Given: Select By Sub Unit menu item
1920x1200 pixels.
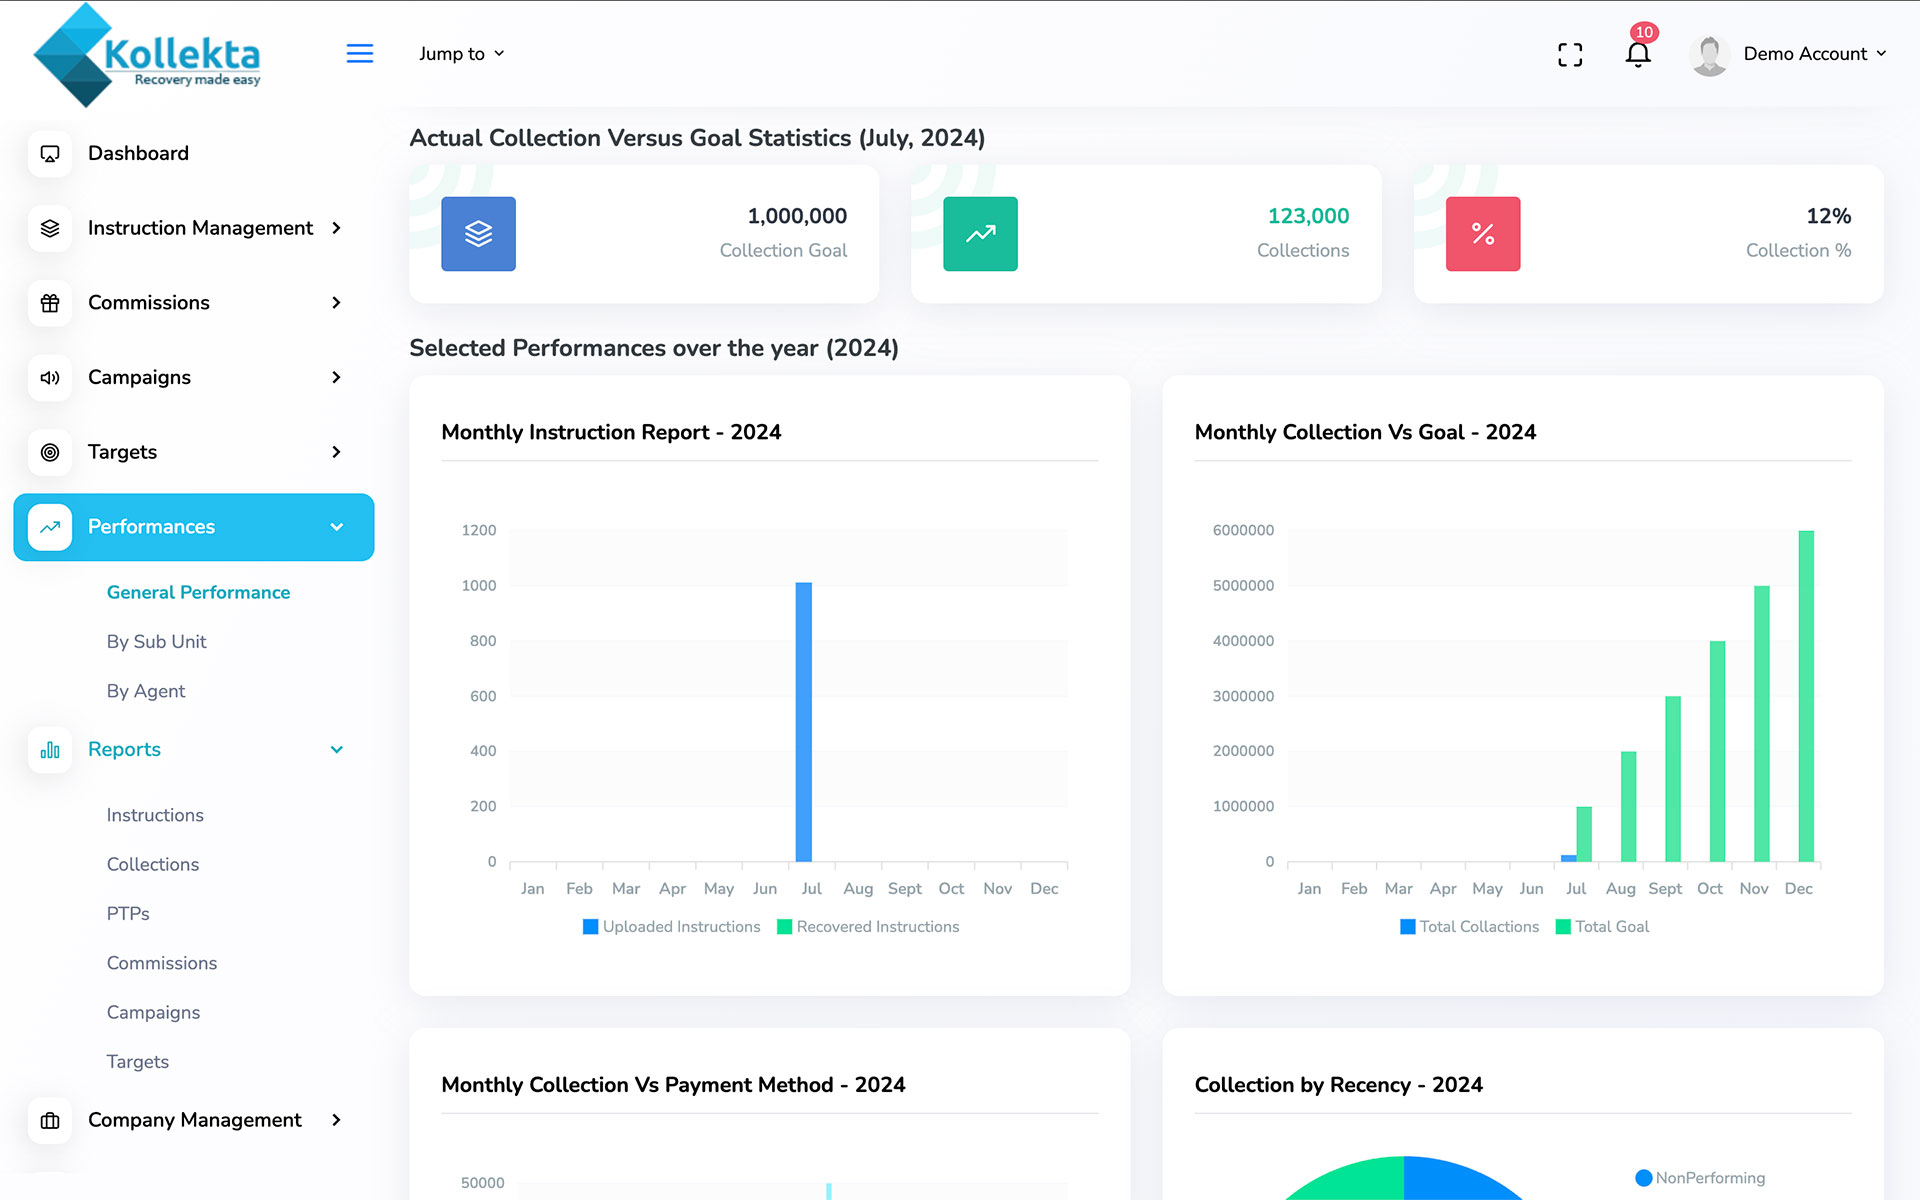Looking at the screenshot, I should (156, 642).
